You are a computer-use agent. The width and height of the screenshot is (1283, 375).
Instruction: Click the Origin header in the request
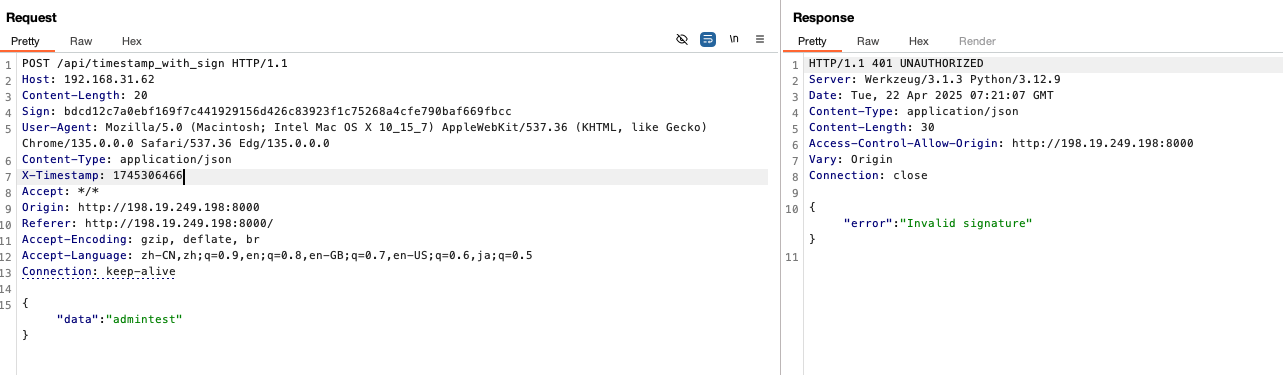(141, 207)
